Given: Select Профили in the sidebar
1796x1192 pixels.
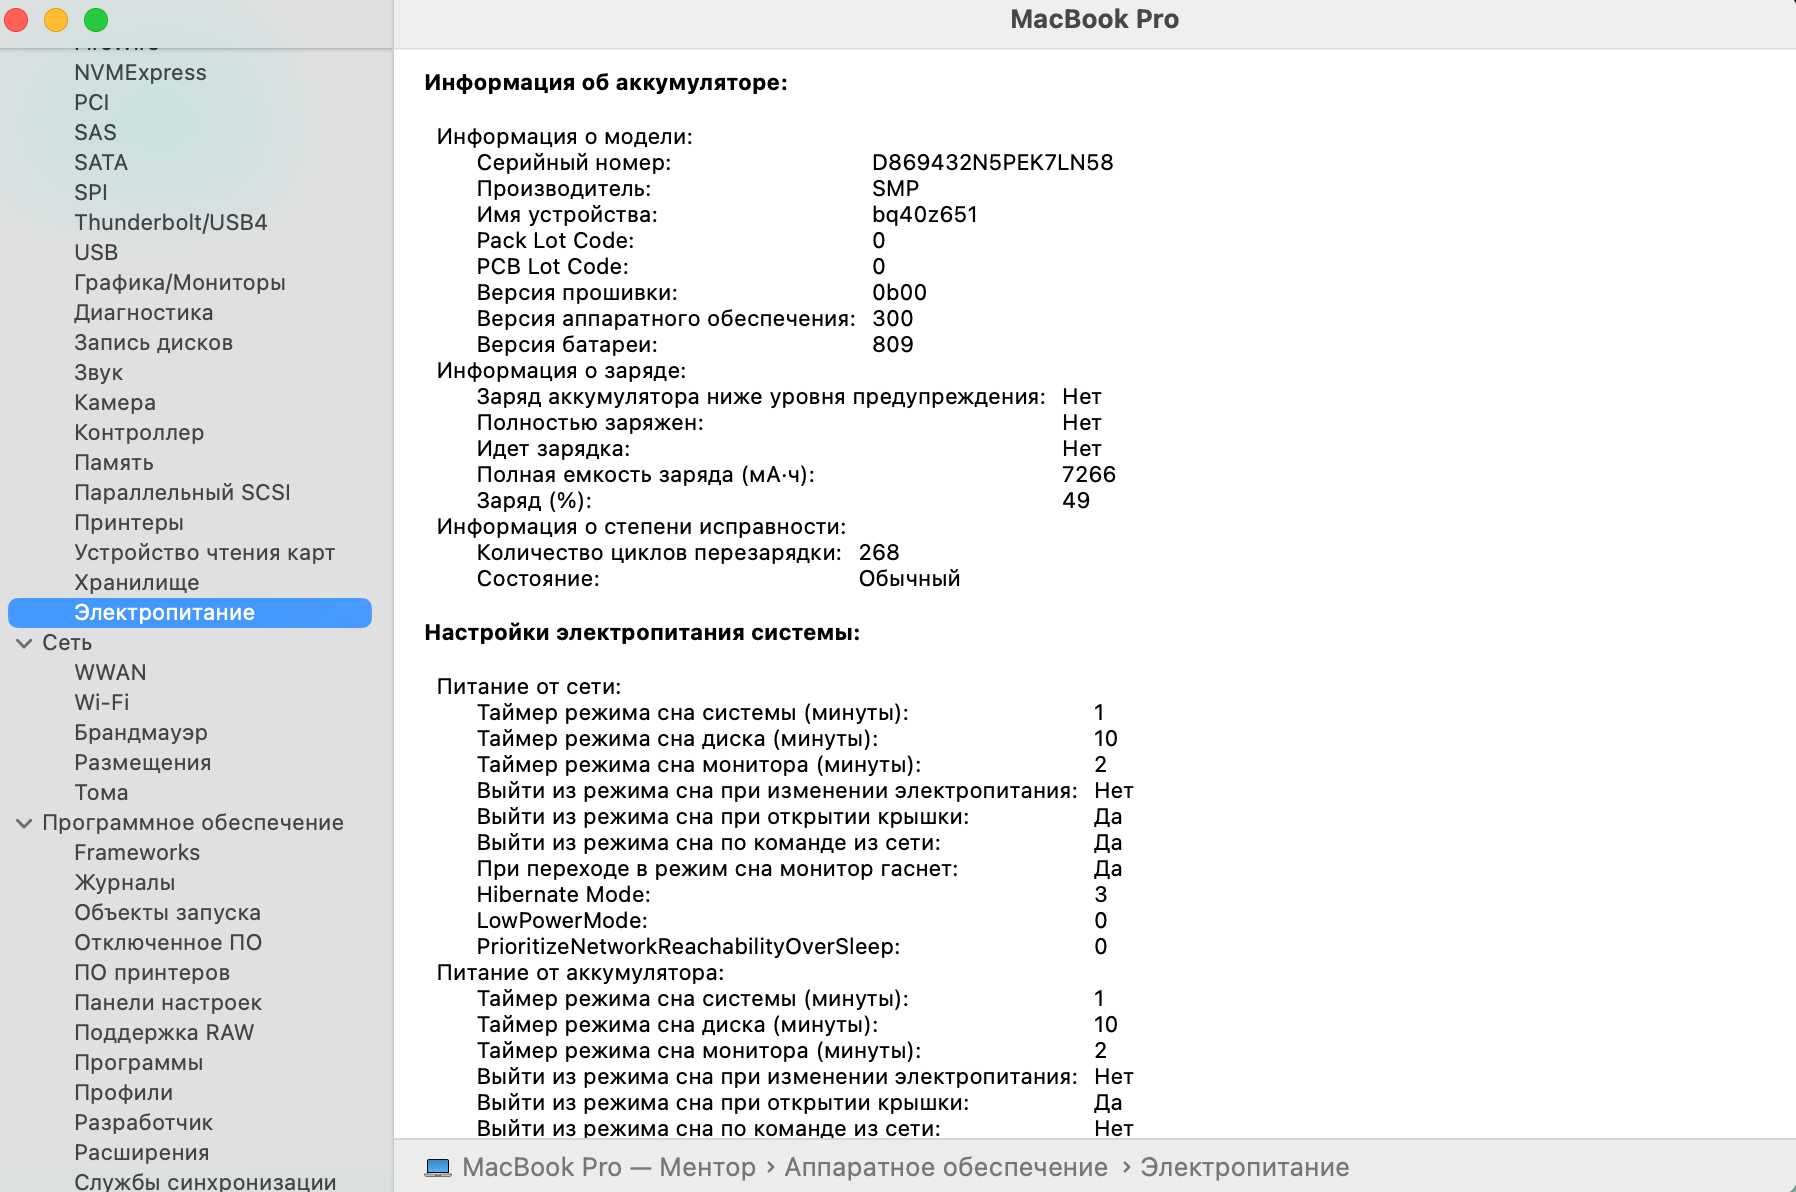Looking at the screenshot, I should tap(124, 1093).
